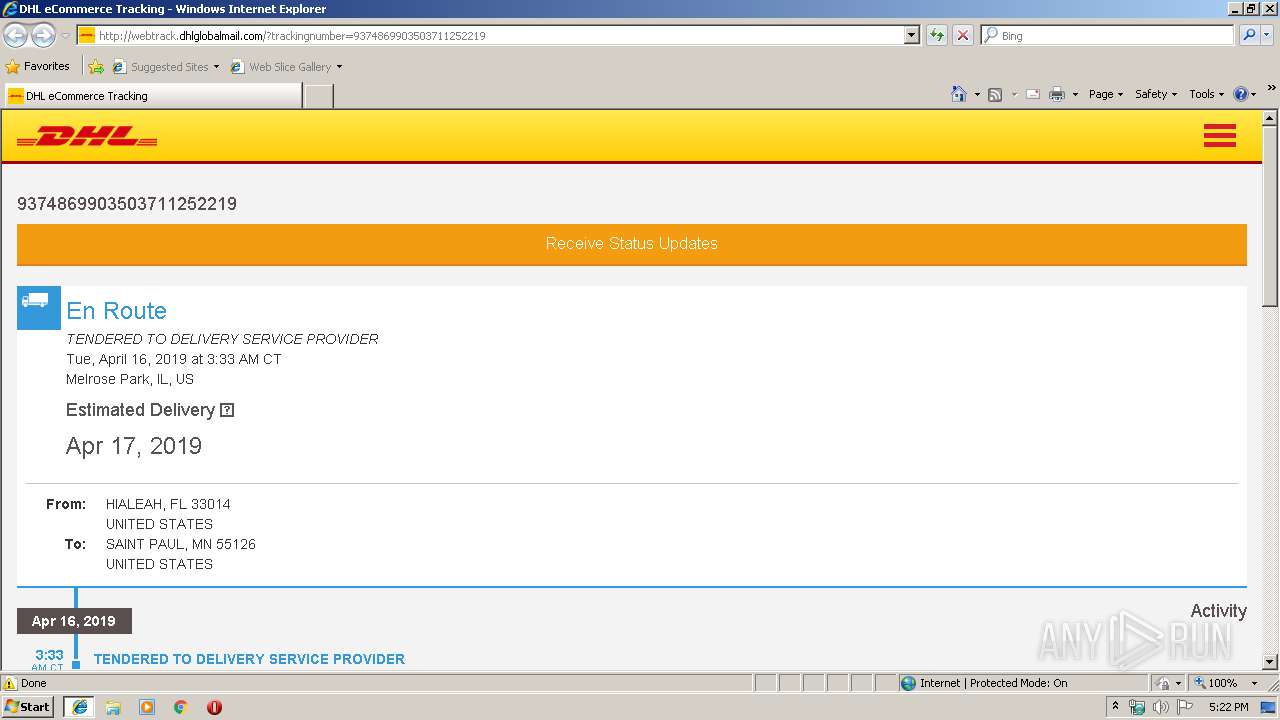Click the RSS feeds icon
This screenshot has height=720, width=1280.
tap(995, 94)
